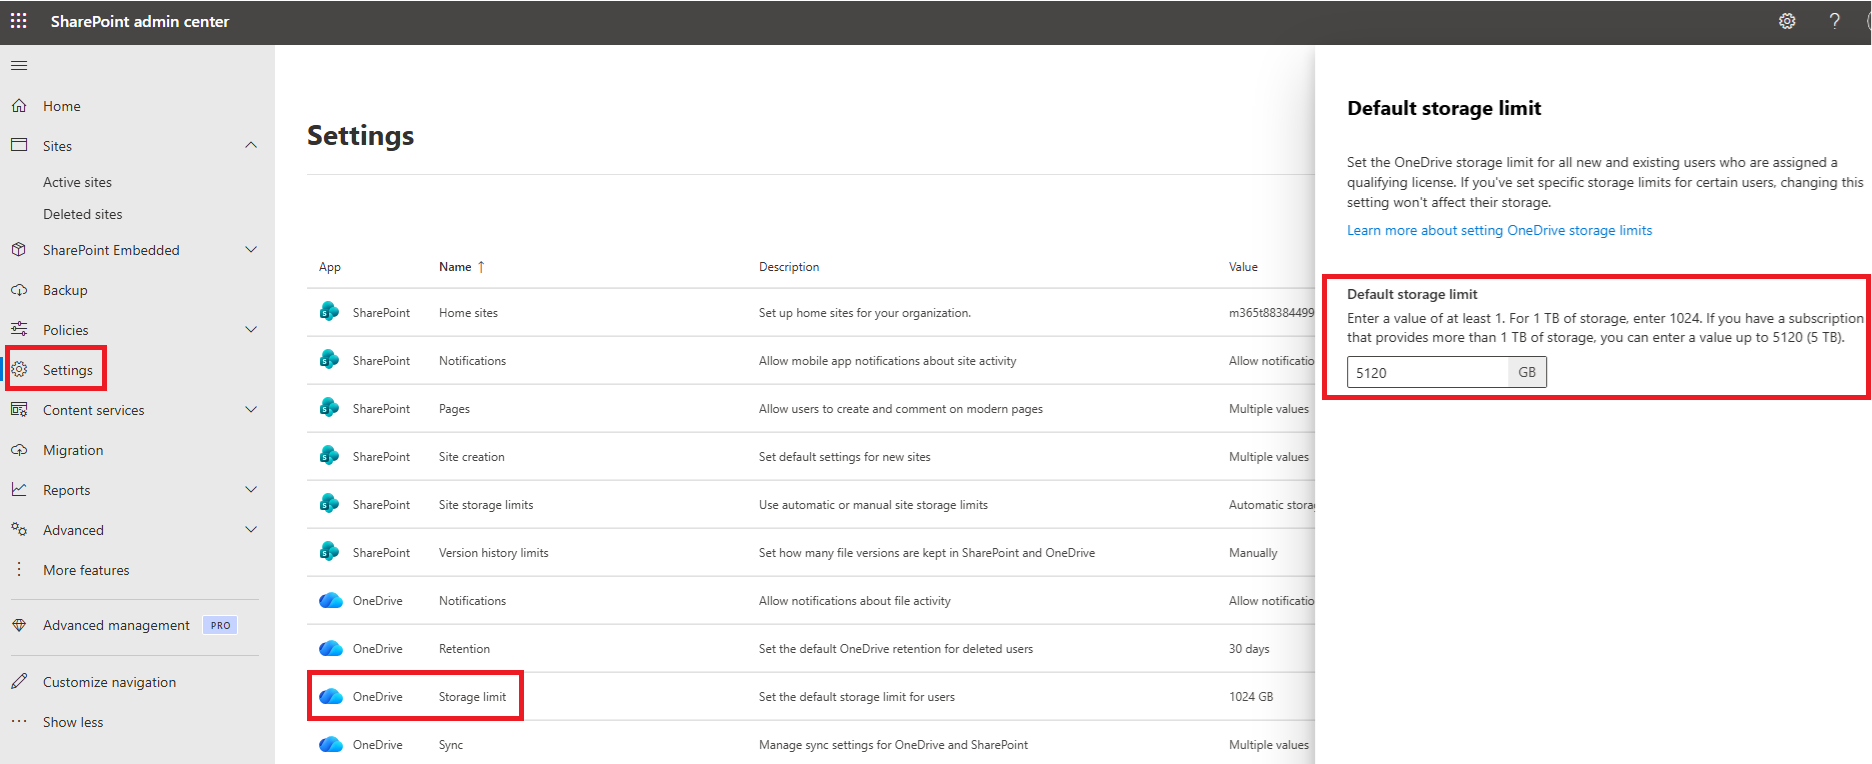The width and height of the screenshot is (1872, 764).
Task: Click the OneDrive icon on Sync row
Action: 331,744
